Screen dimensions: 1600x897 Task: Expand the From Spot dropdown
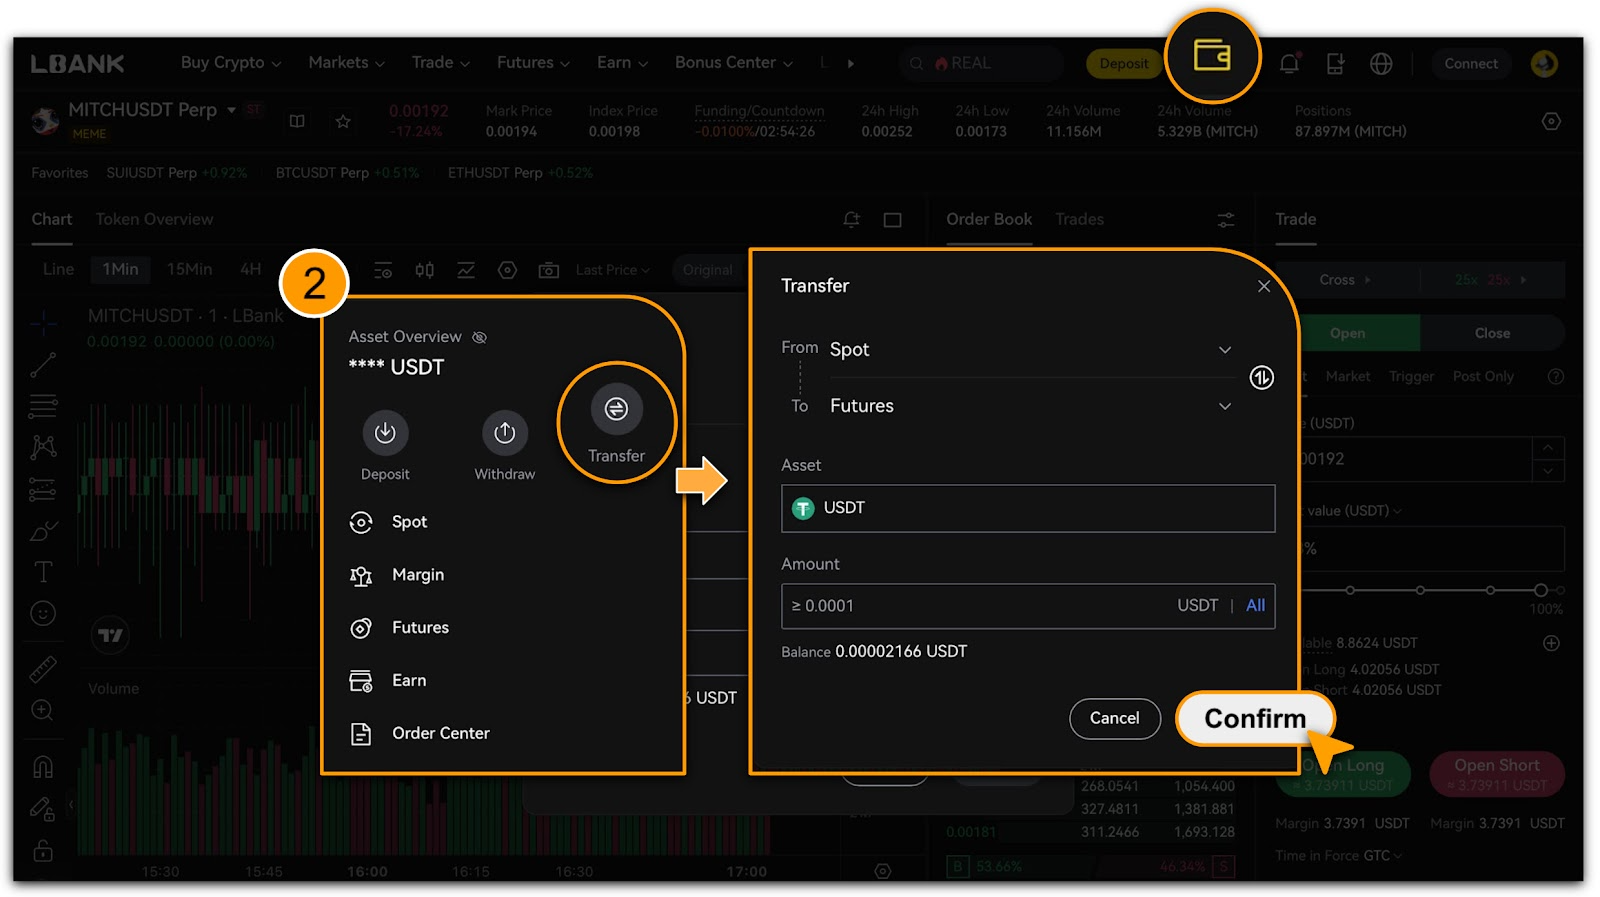point(1224,350)
